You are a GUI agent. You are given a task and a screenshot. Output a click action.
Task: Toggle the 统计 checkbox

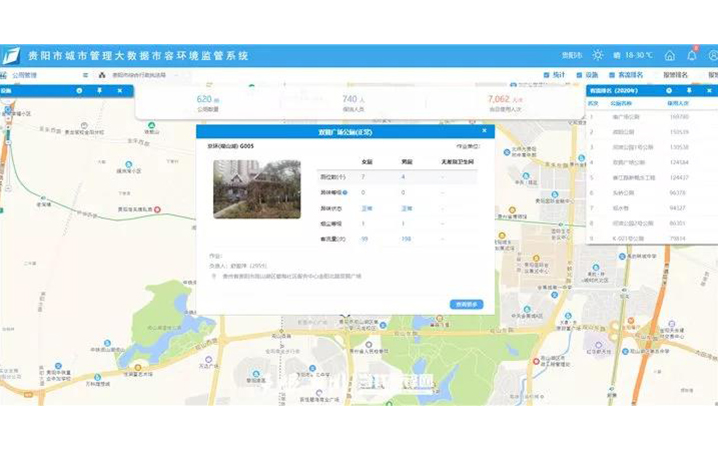tap(548, 75)
